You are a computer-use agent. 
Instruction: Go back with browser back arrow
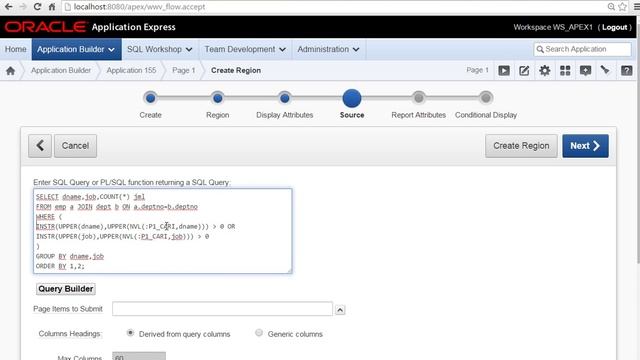click(x=8, y=7)
